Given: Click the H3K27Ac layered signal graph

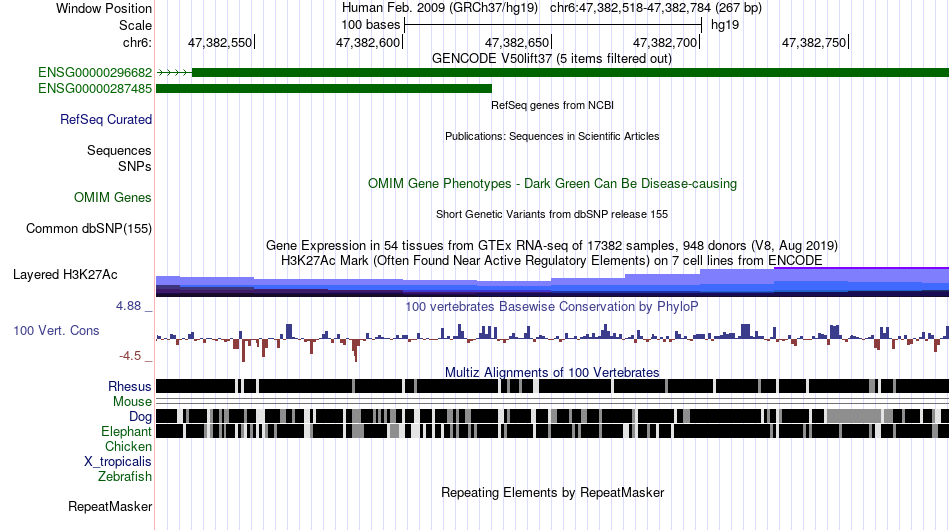Looking at the screenshot, I should (x=552, y=282).
